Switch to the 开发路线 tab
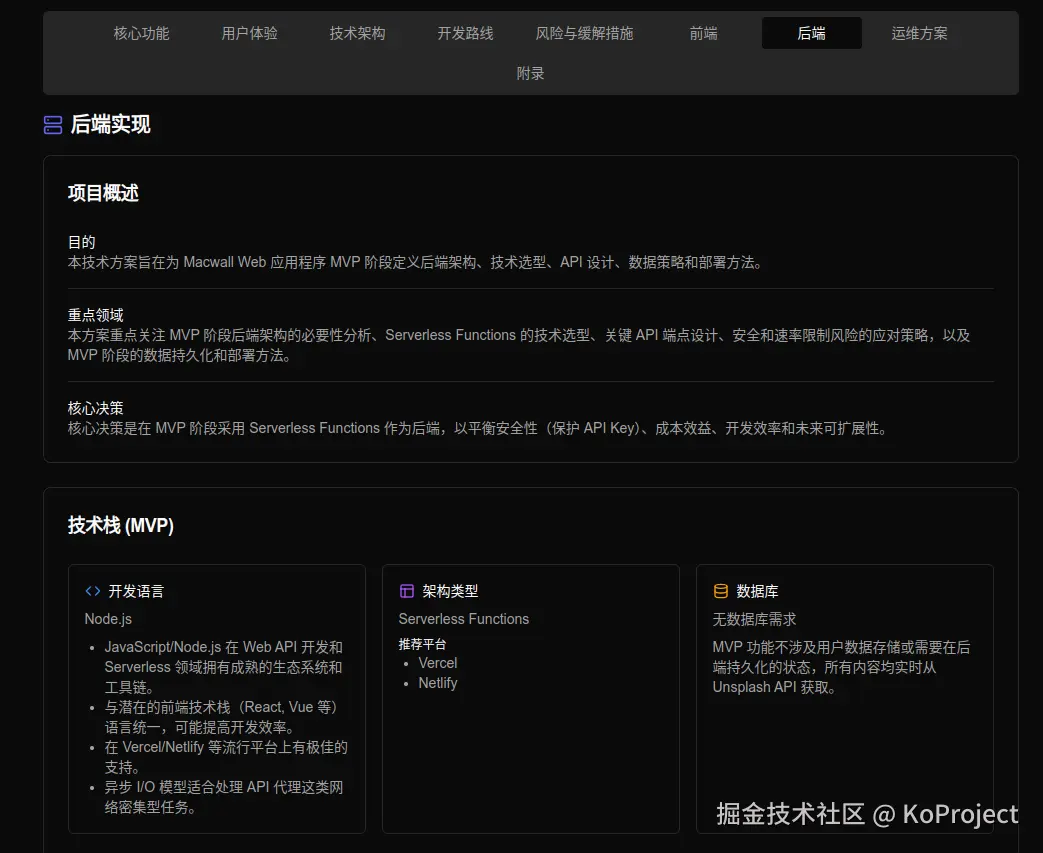The width and height of the screenshot is (1043, 853). [x=465, y=33]
